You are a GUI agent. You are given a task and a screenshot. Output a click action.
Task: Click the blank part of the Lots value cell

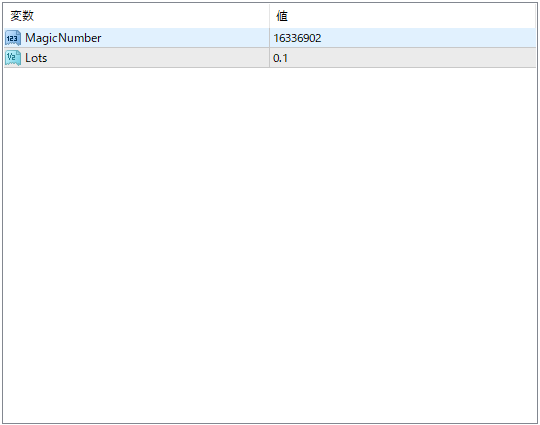(412, 58)
